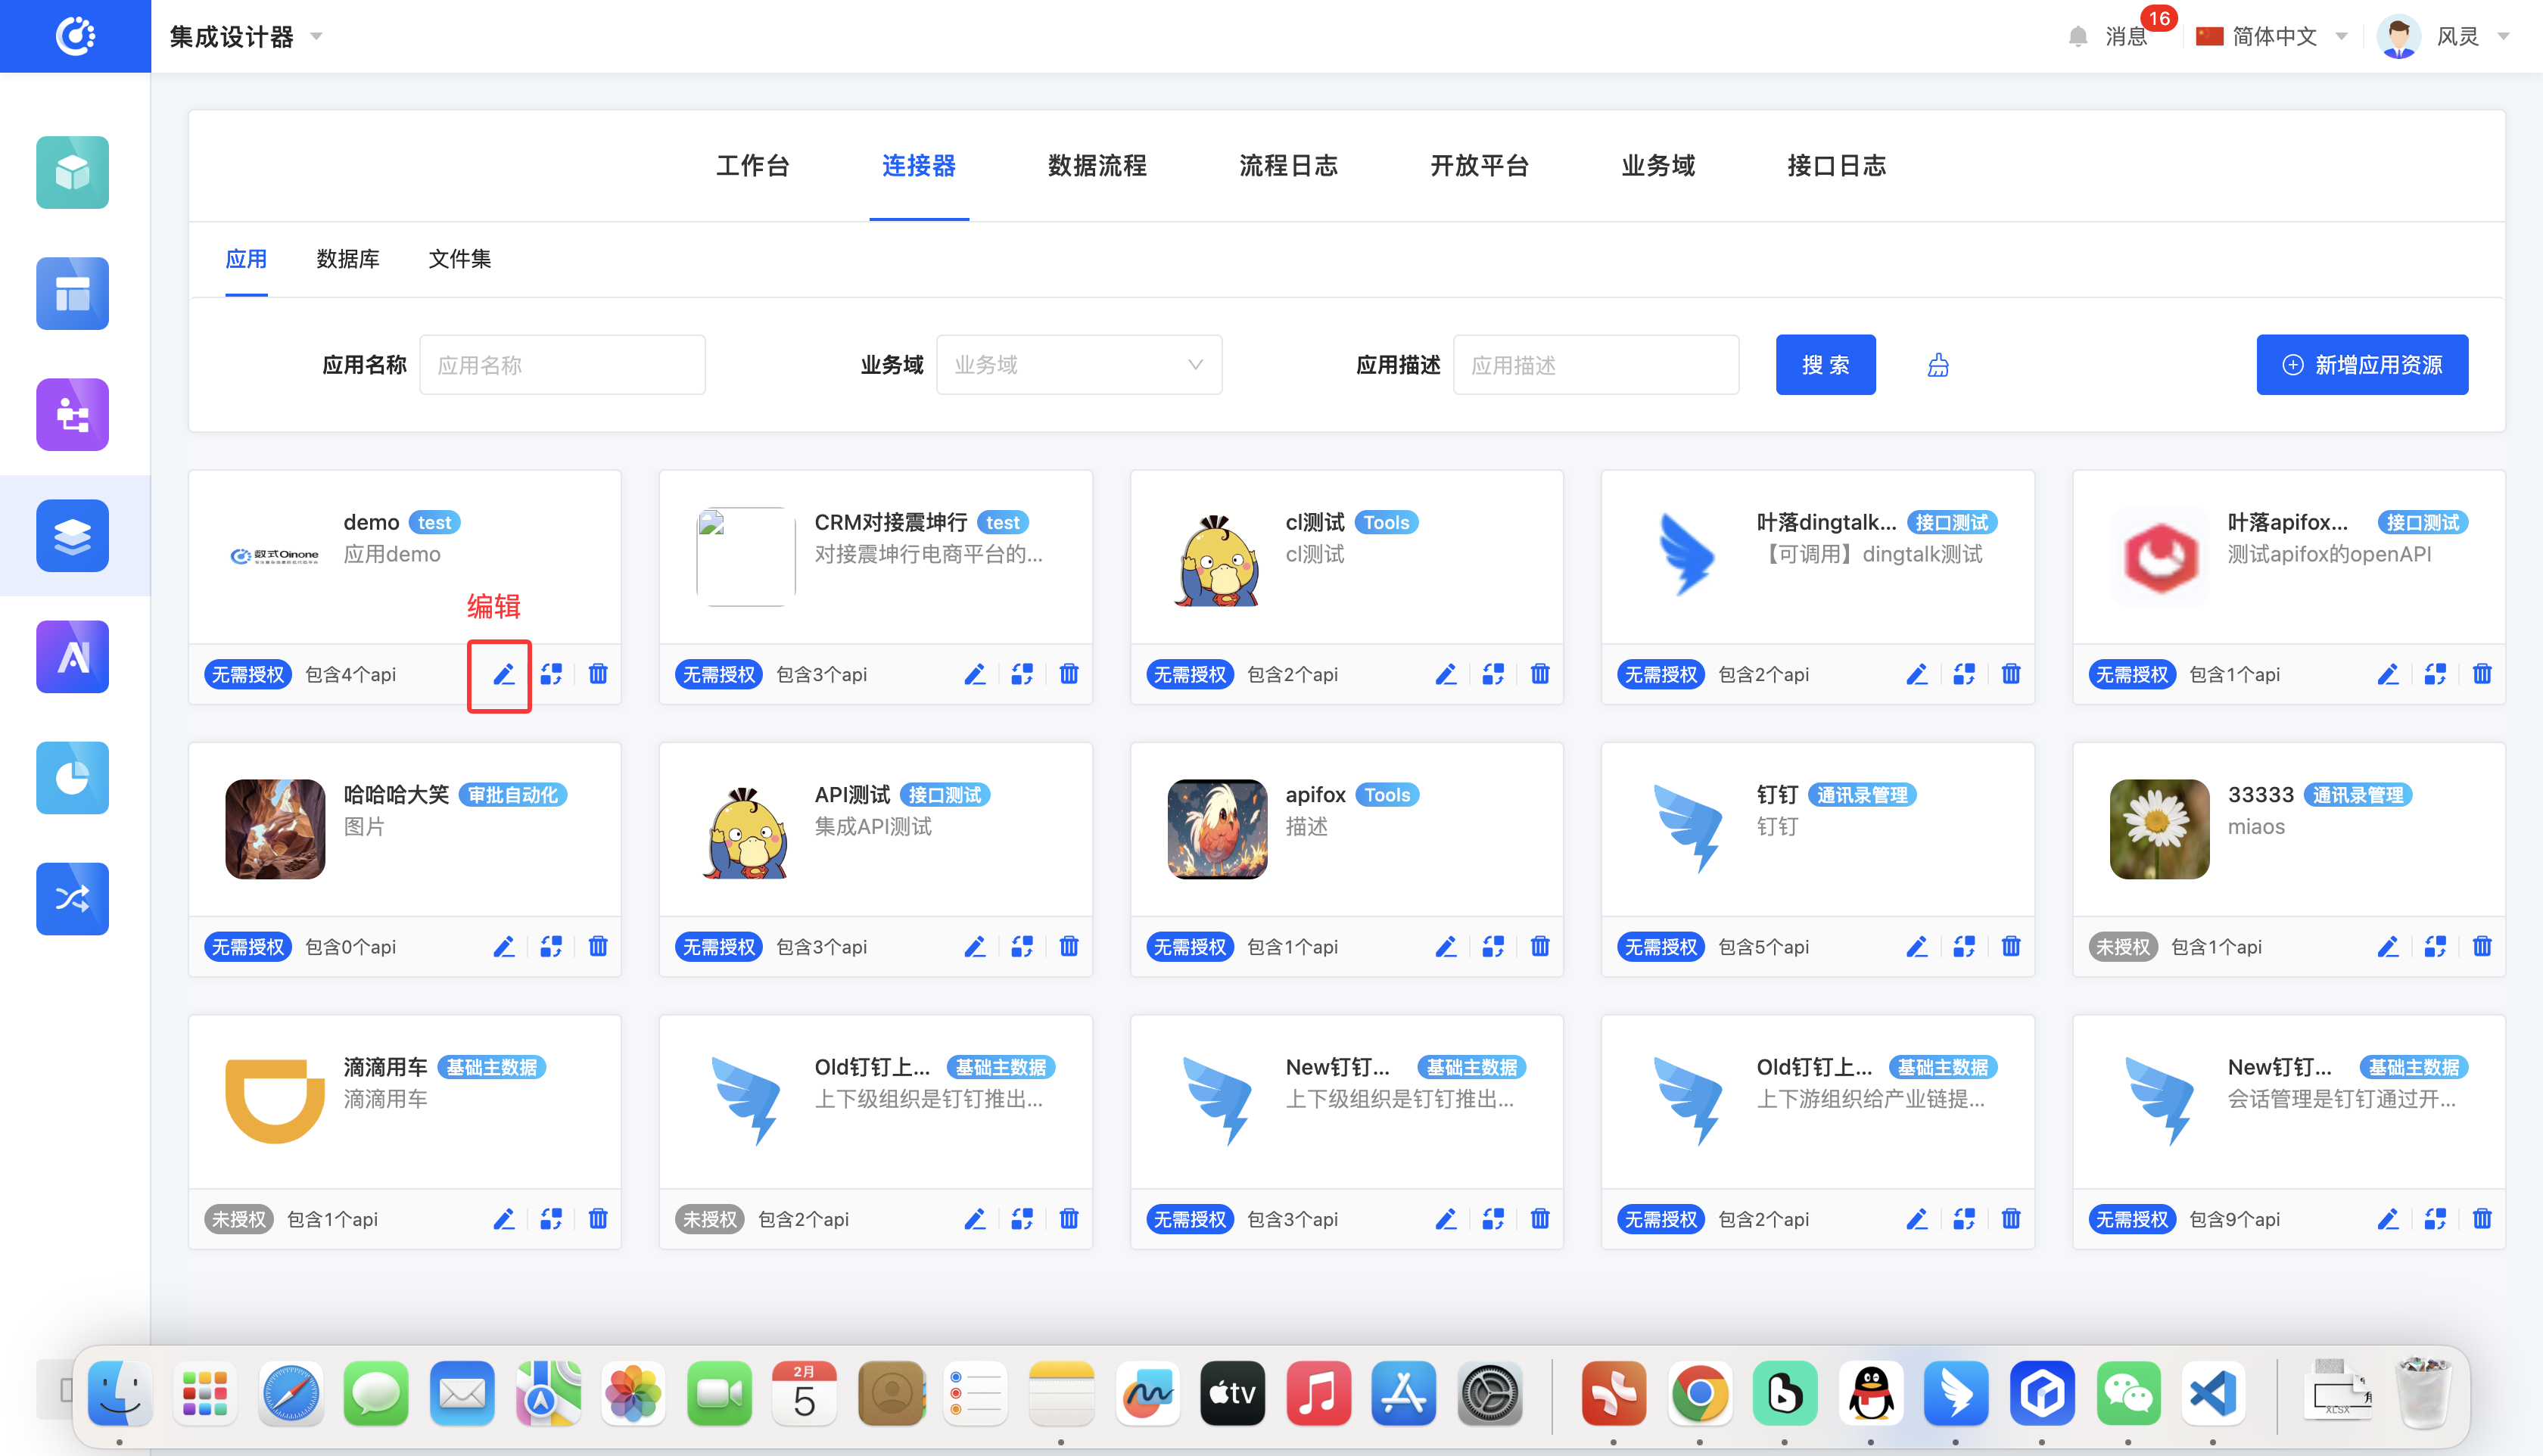Click the 新增应用资源 button

[x=2361, y=365]
